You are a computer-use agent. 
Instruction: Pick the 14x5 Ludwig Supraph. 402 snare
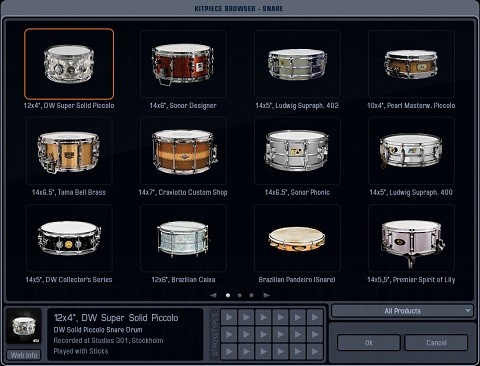297,64
